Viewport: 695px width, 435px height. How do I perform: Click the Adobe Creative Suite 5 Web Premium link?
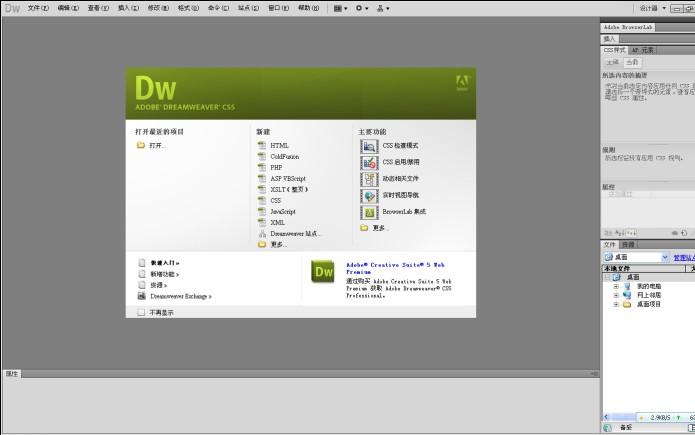tap(395, 268)
